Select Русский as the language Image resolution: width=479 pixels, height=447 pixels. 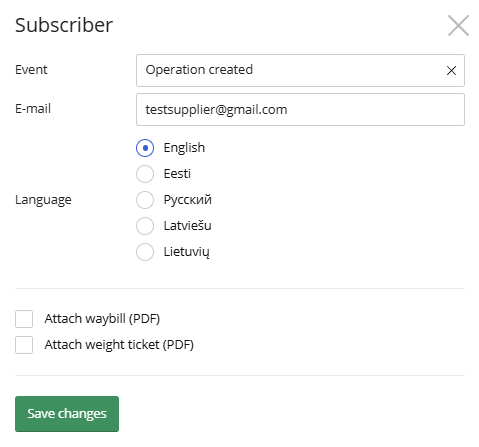point(145,200)
